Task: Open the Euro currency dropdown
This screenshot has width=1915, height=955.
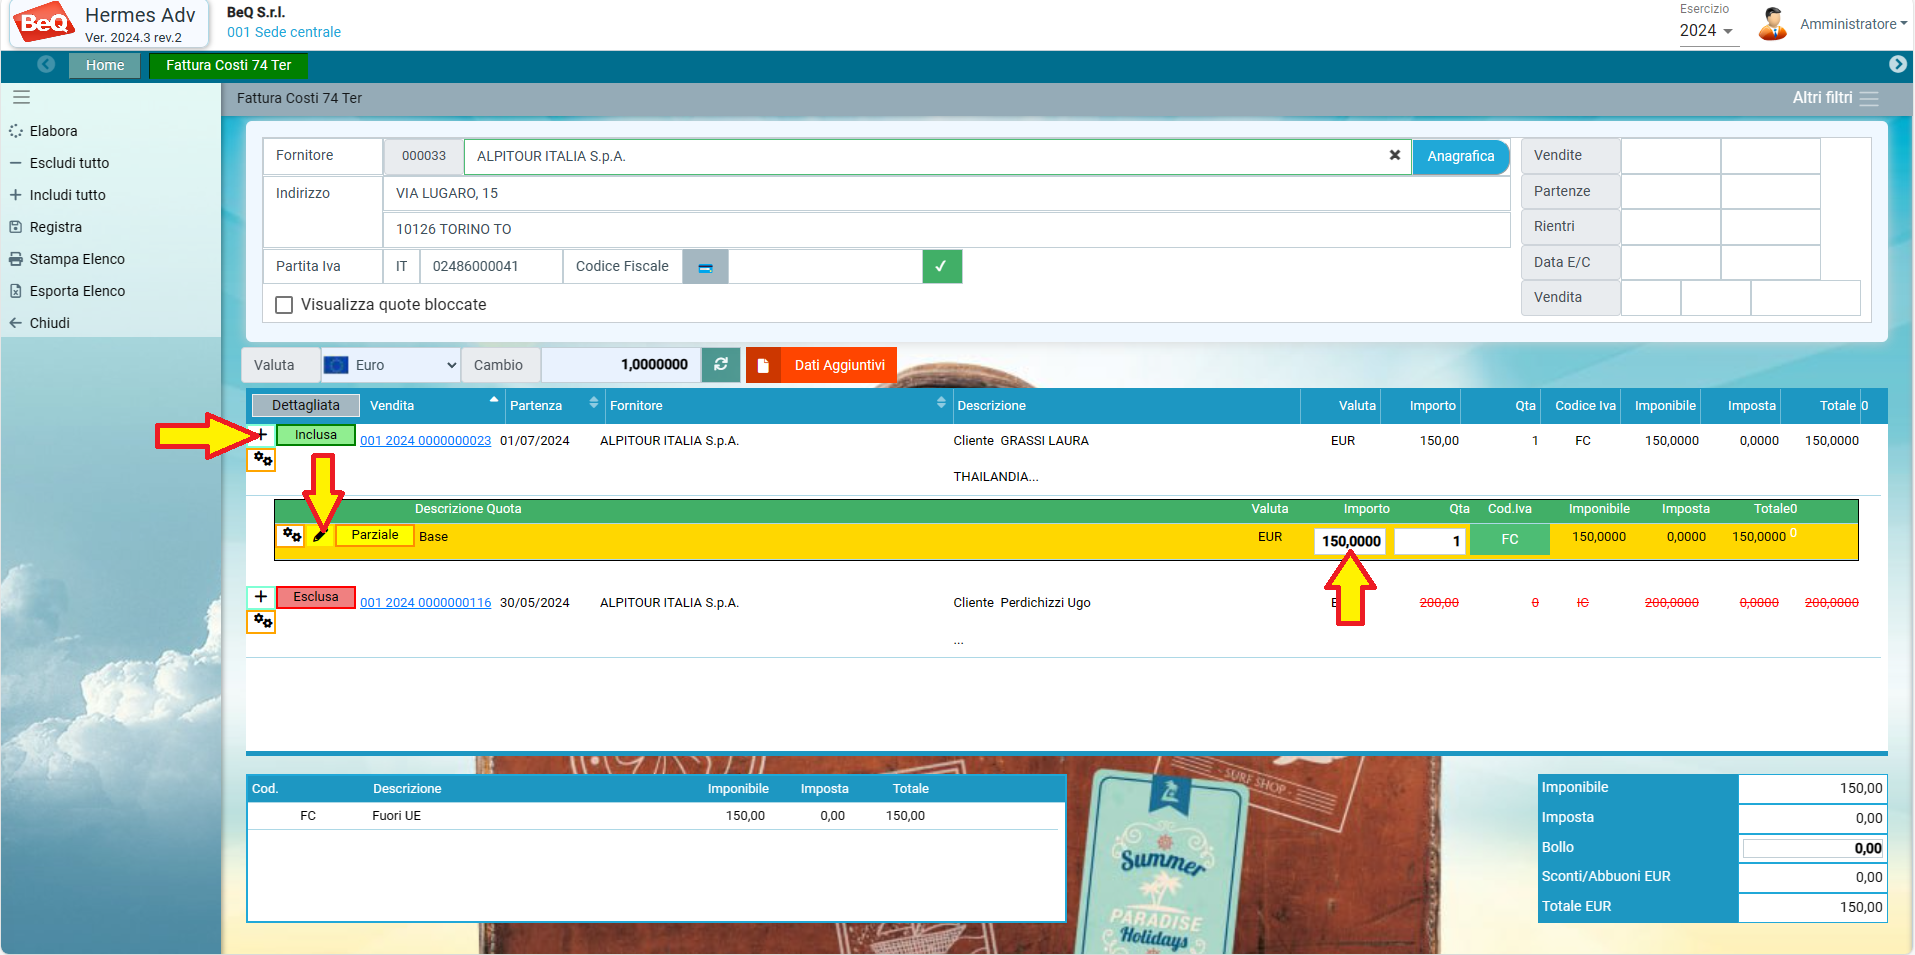Action: click(391, 365)
